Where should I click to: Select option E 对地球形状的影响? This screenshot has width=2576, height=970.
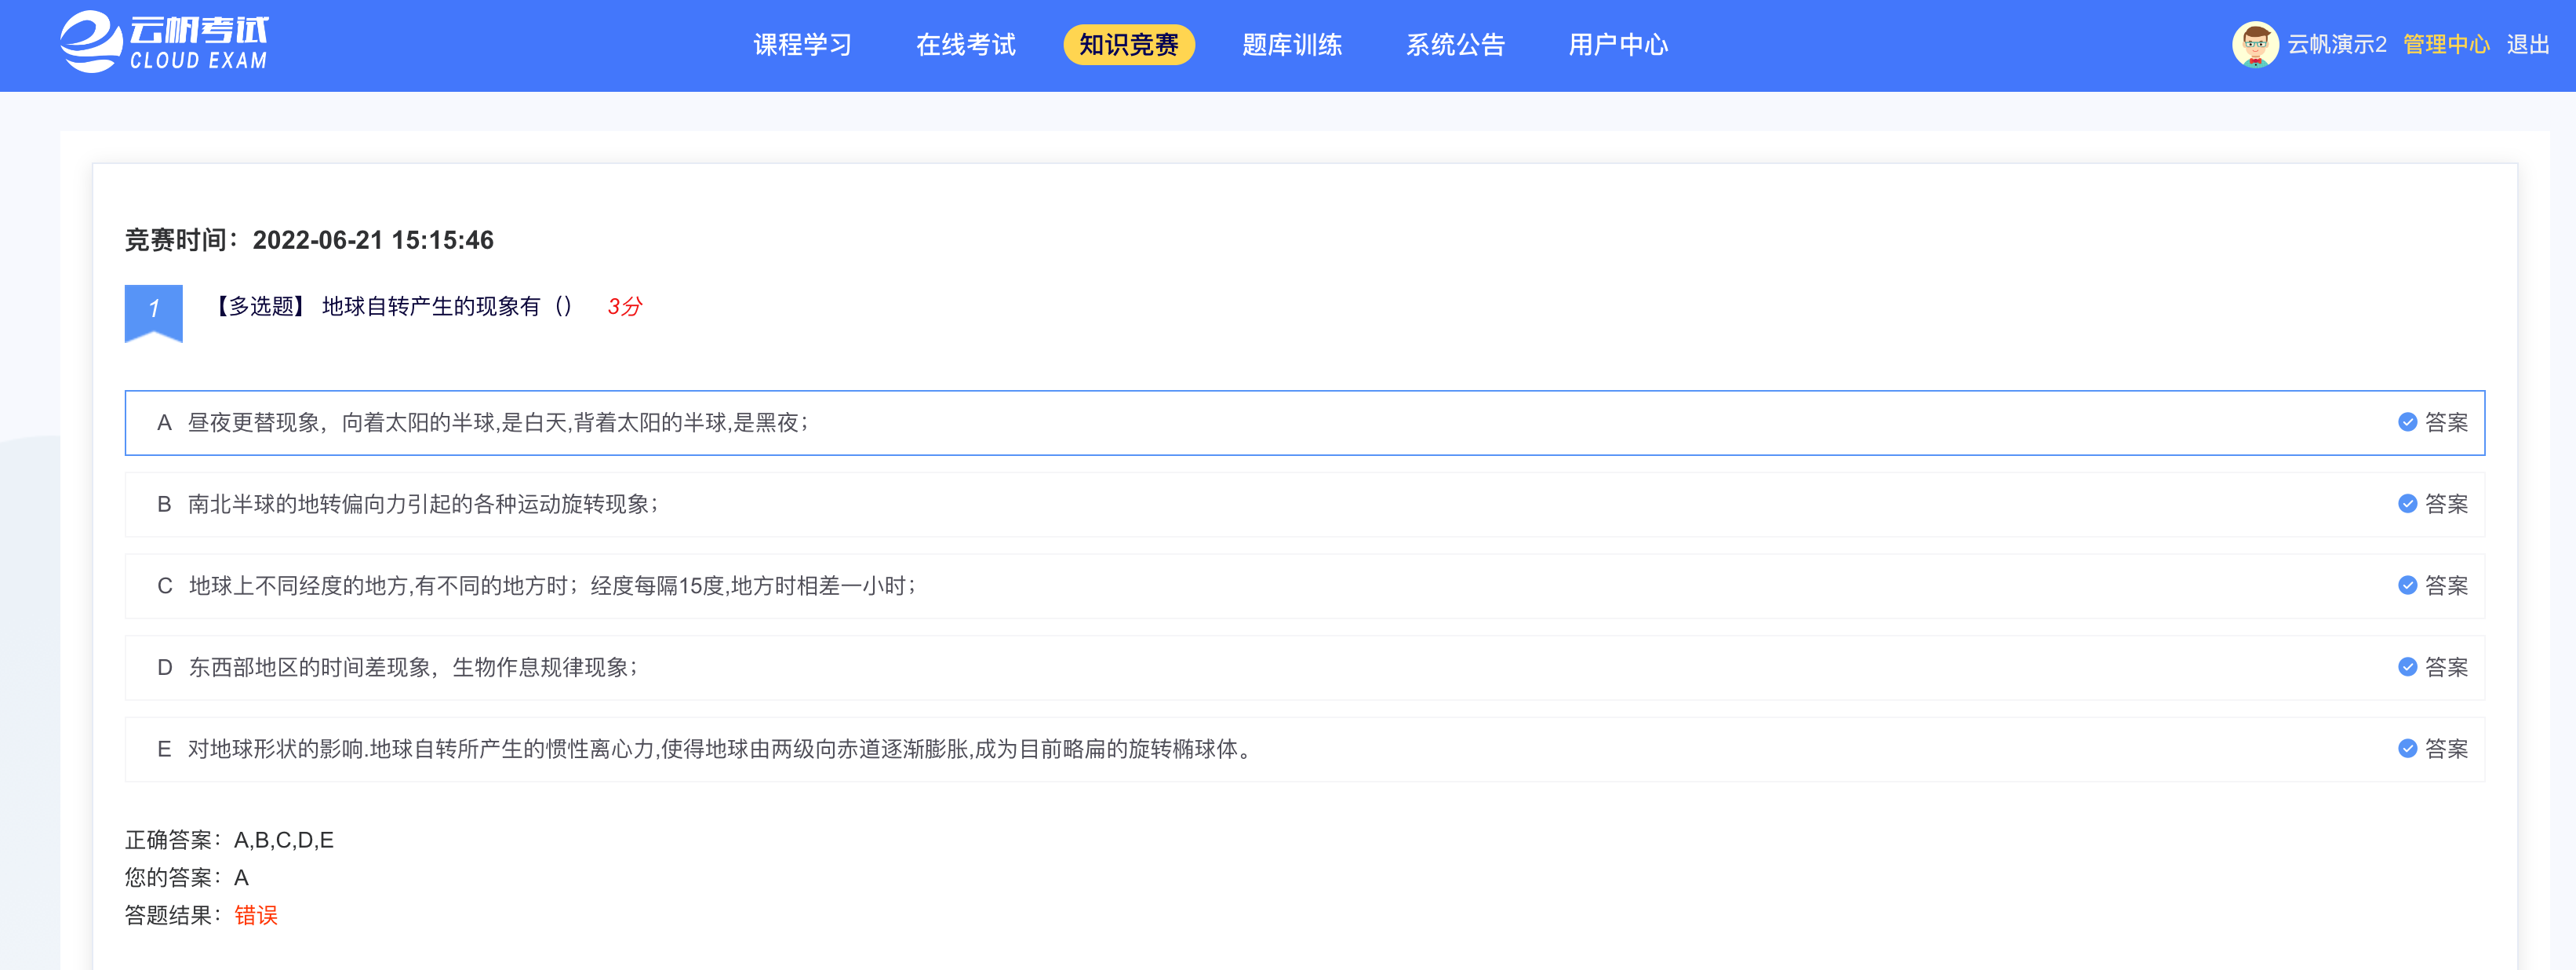click(1304, 749)
